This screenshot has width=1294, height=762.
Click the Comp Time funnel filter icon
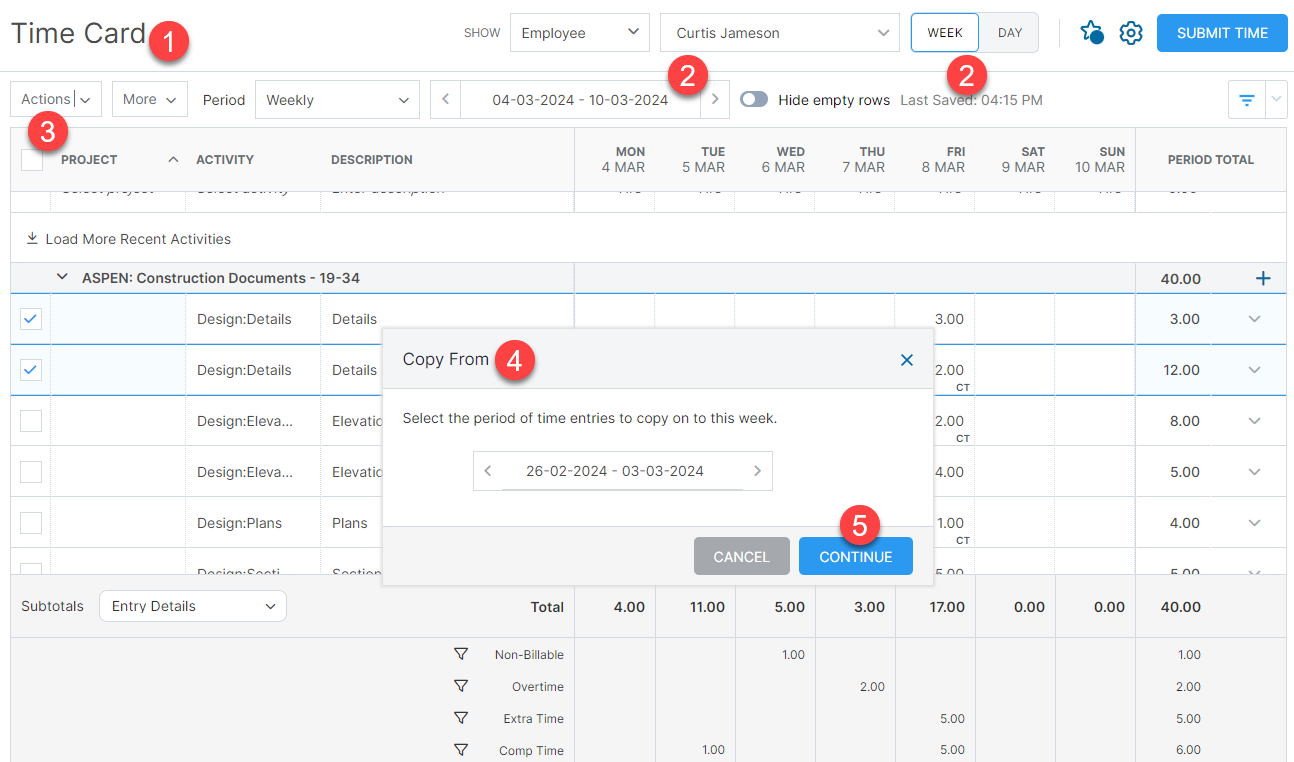click(x=461, y=750)
